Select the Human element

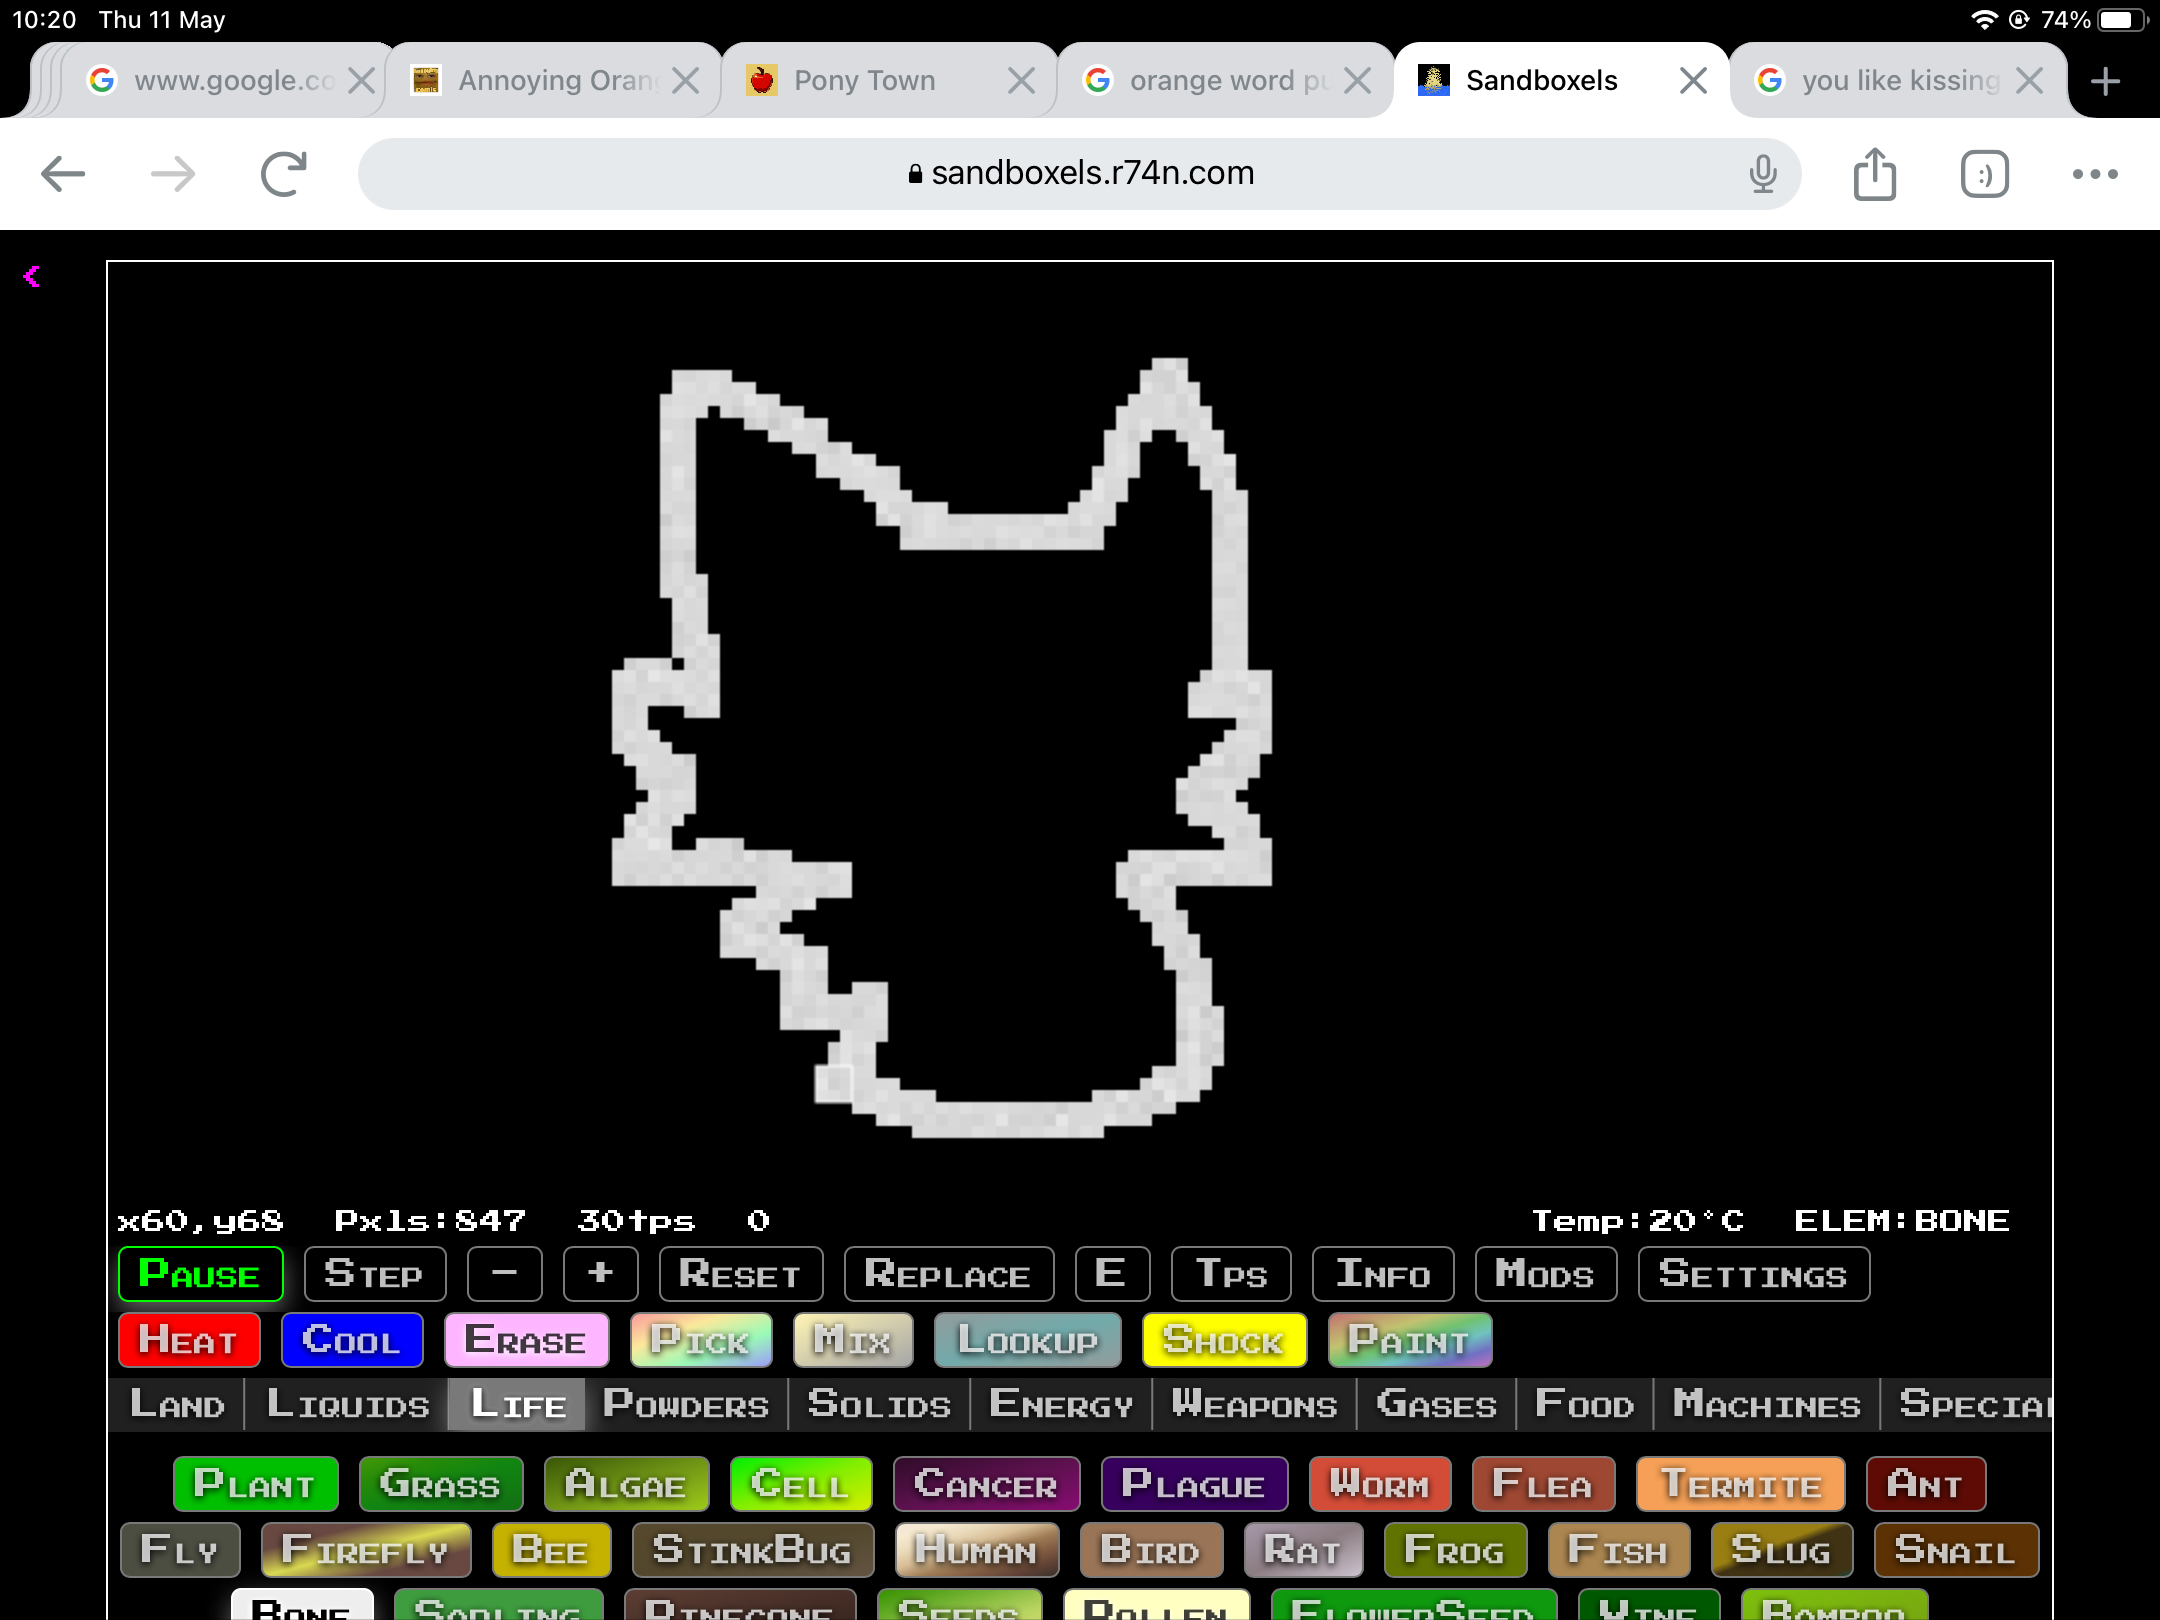976,1550
